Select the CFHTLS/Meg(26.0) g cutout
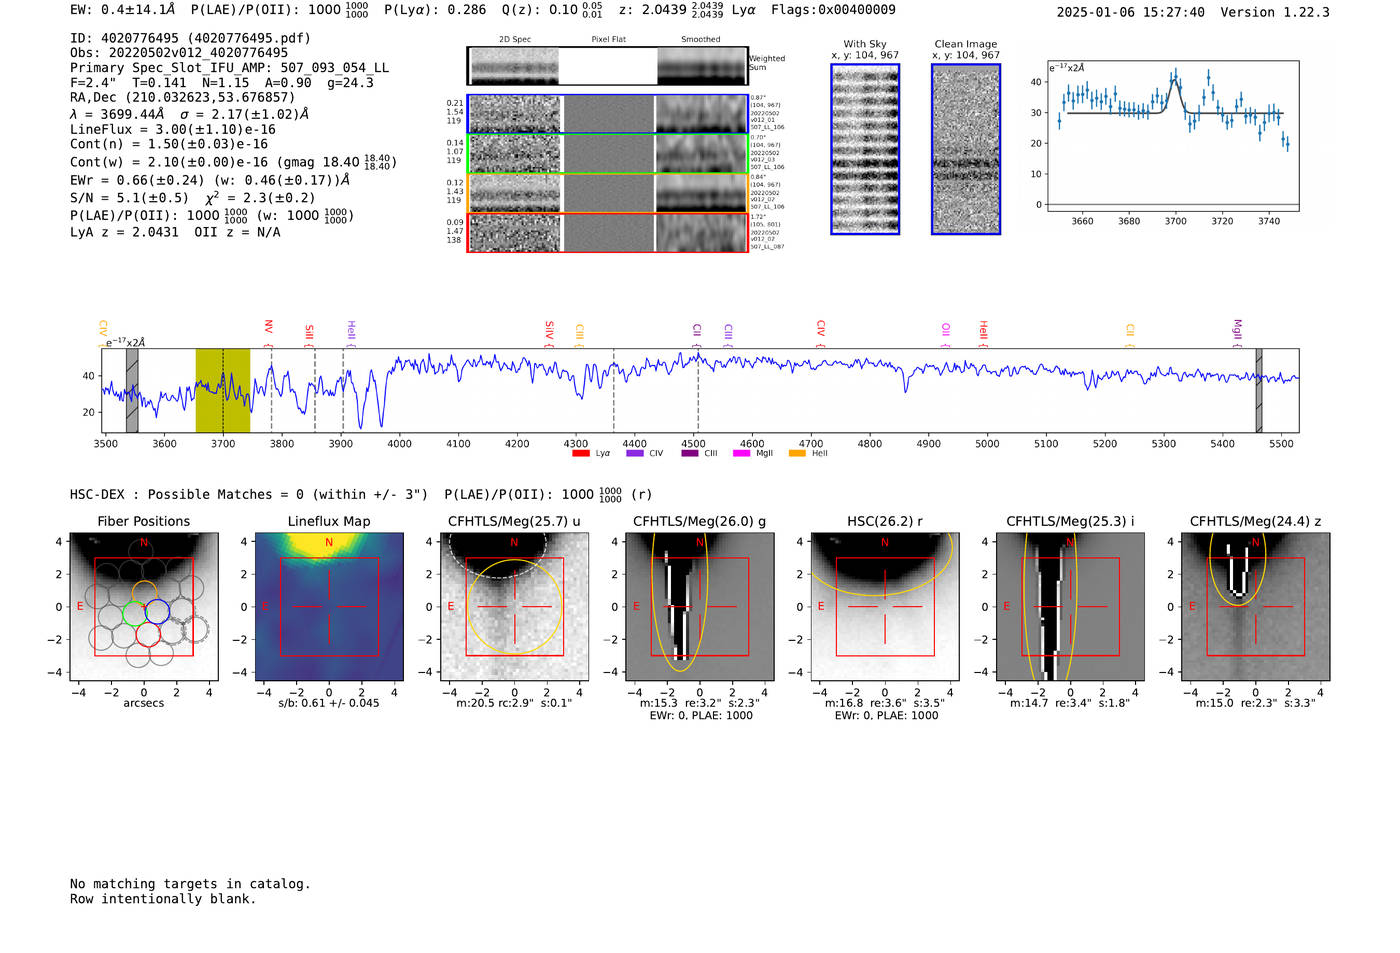The height and width of the screenshot is (953, 1400). point(700,606)
